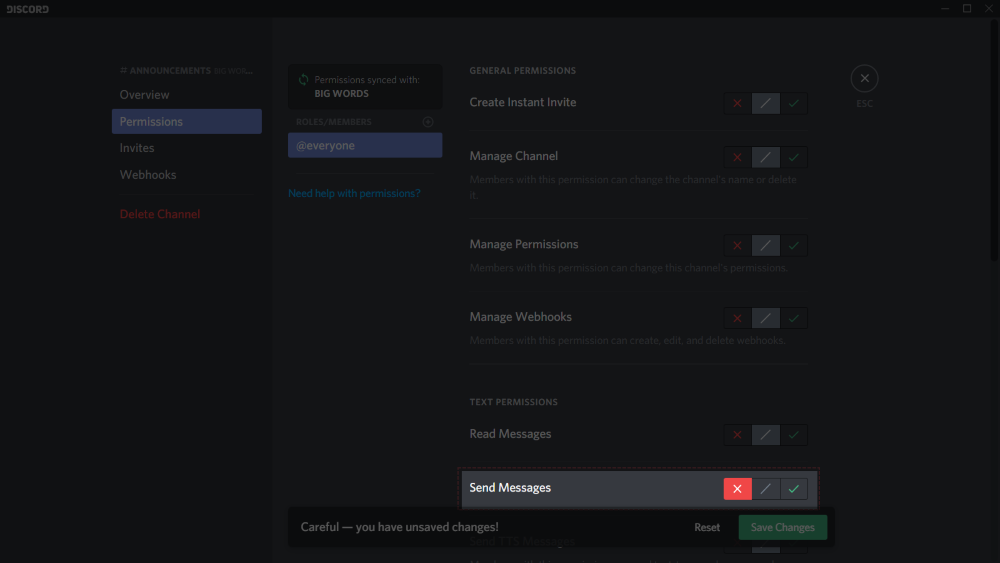The image size is (1000, 563).
Task: Set Read Messages to neutral slash
Action: pos(765,435)
